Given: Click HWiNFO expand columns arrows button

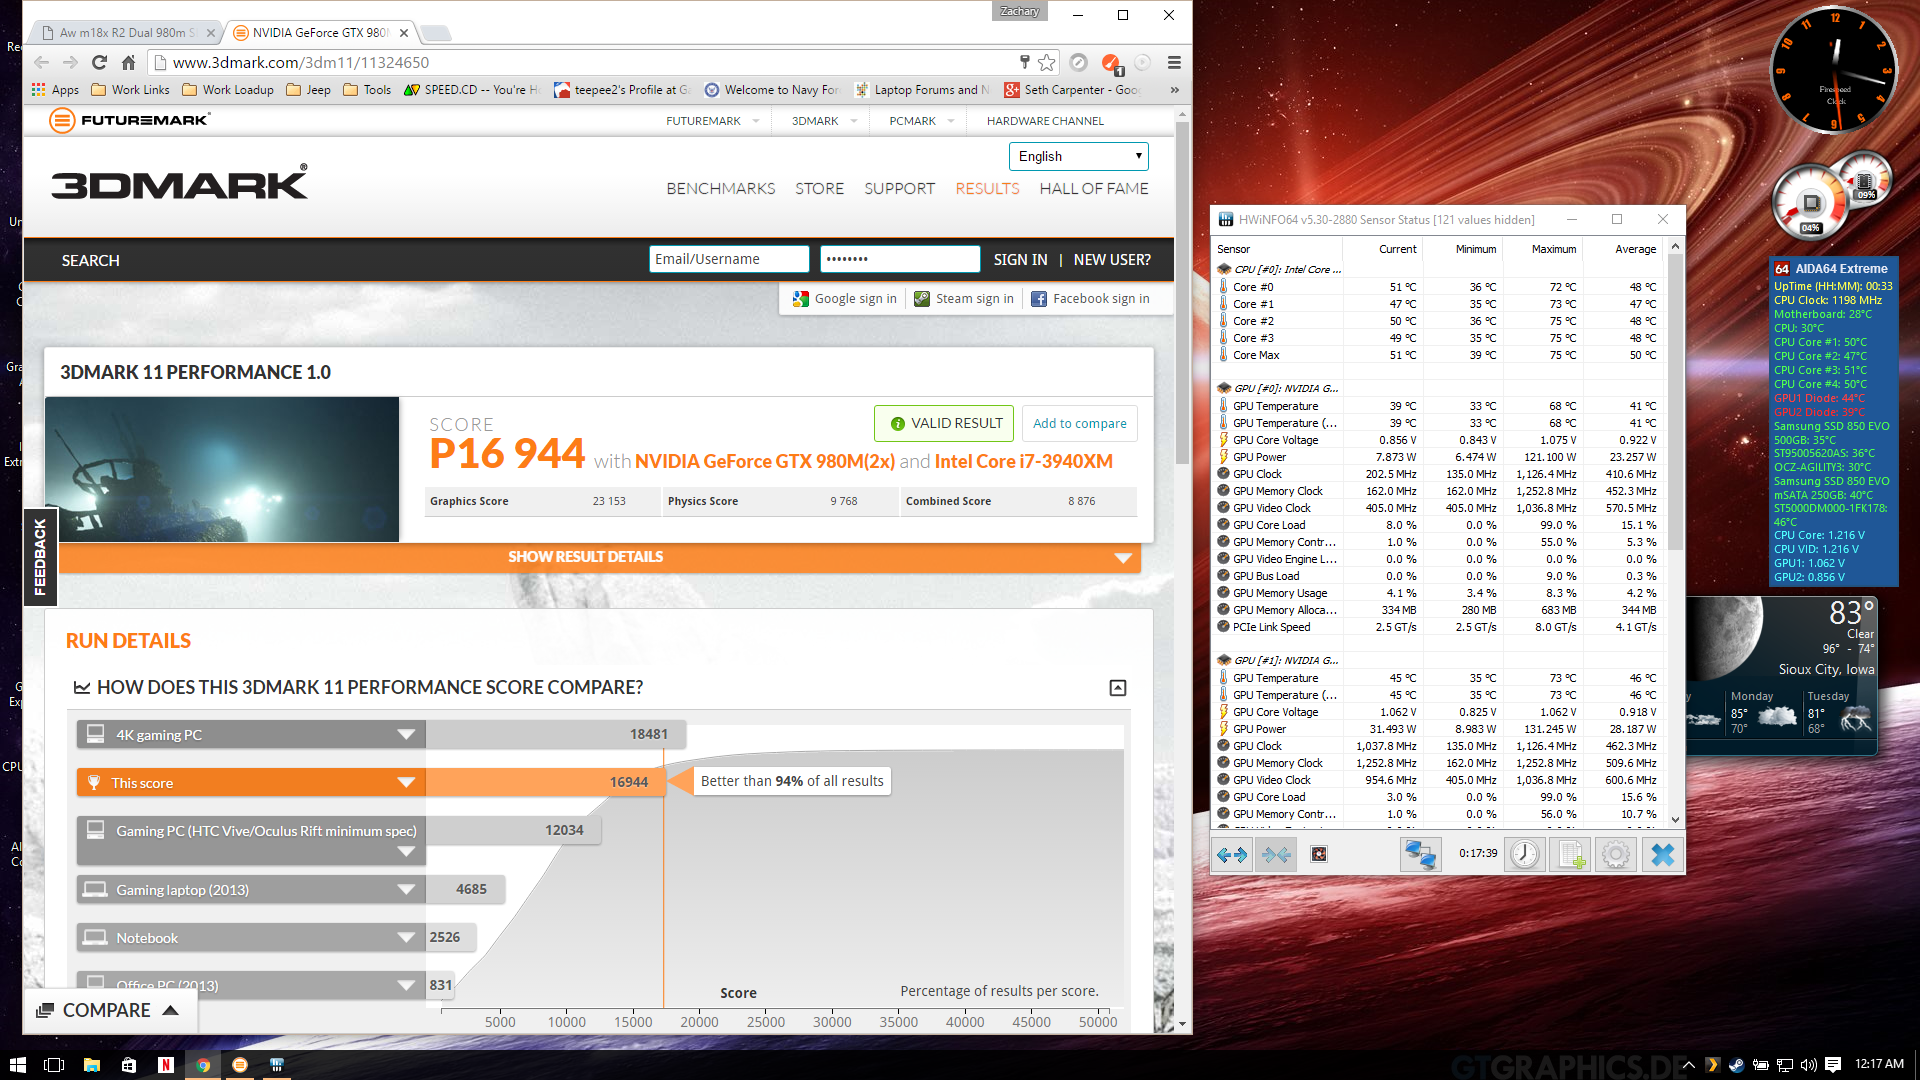Looking at the screenshot, I should [1232, 855].
